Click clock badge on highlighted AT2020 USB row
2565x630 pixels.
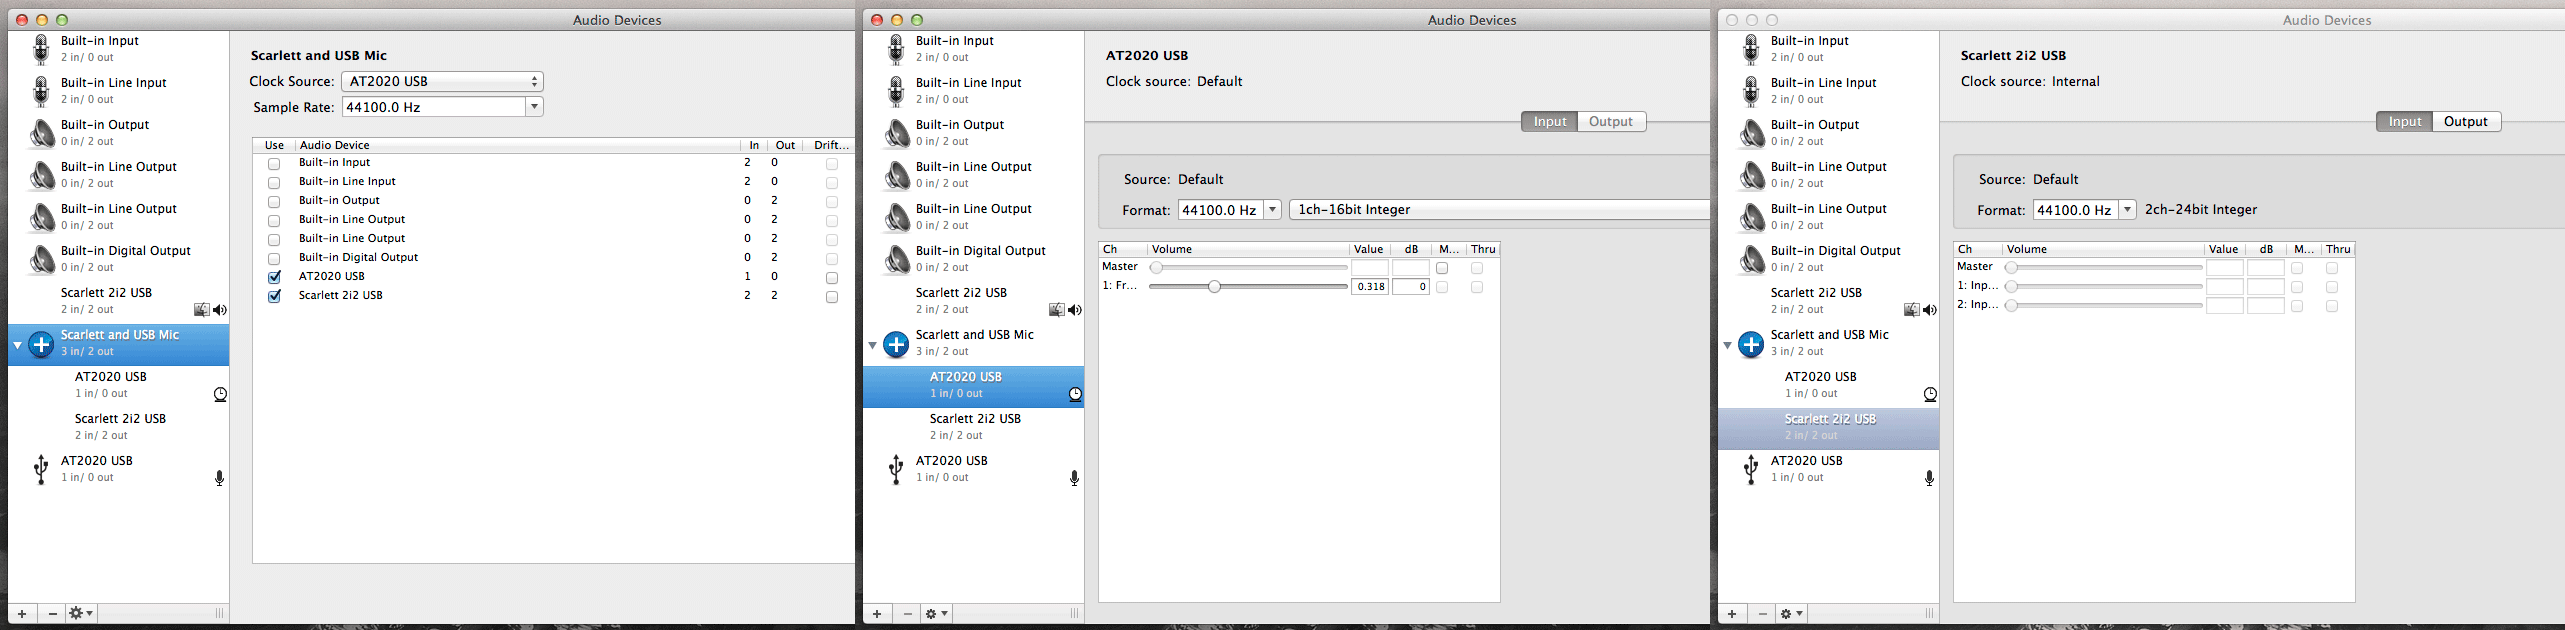tap(1075, 394)
